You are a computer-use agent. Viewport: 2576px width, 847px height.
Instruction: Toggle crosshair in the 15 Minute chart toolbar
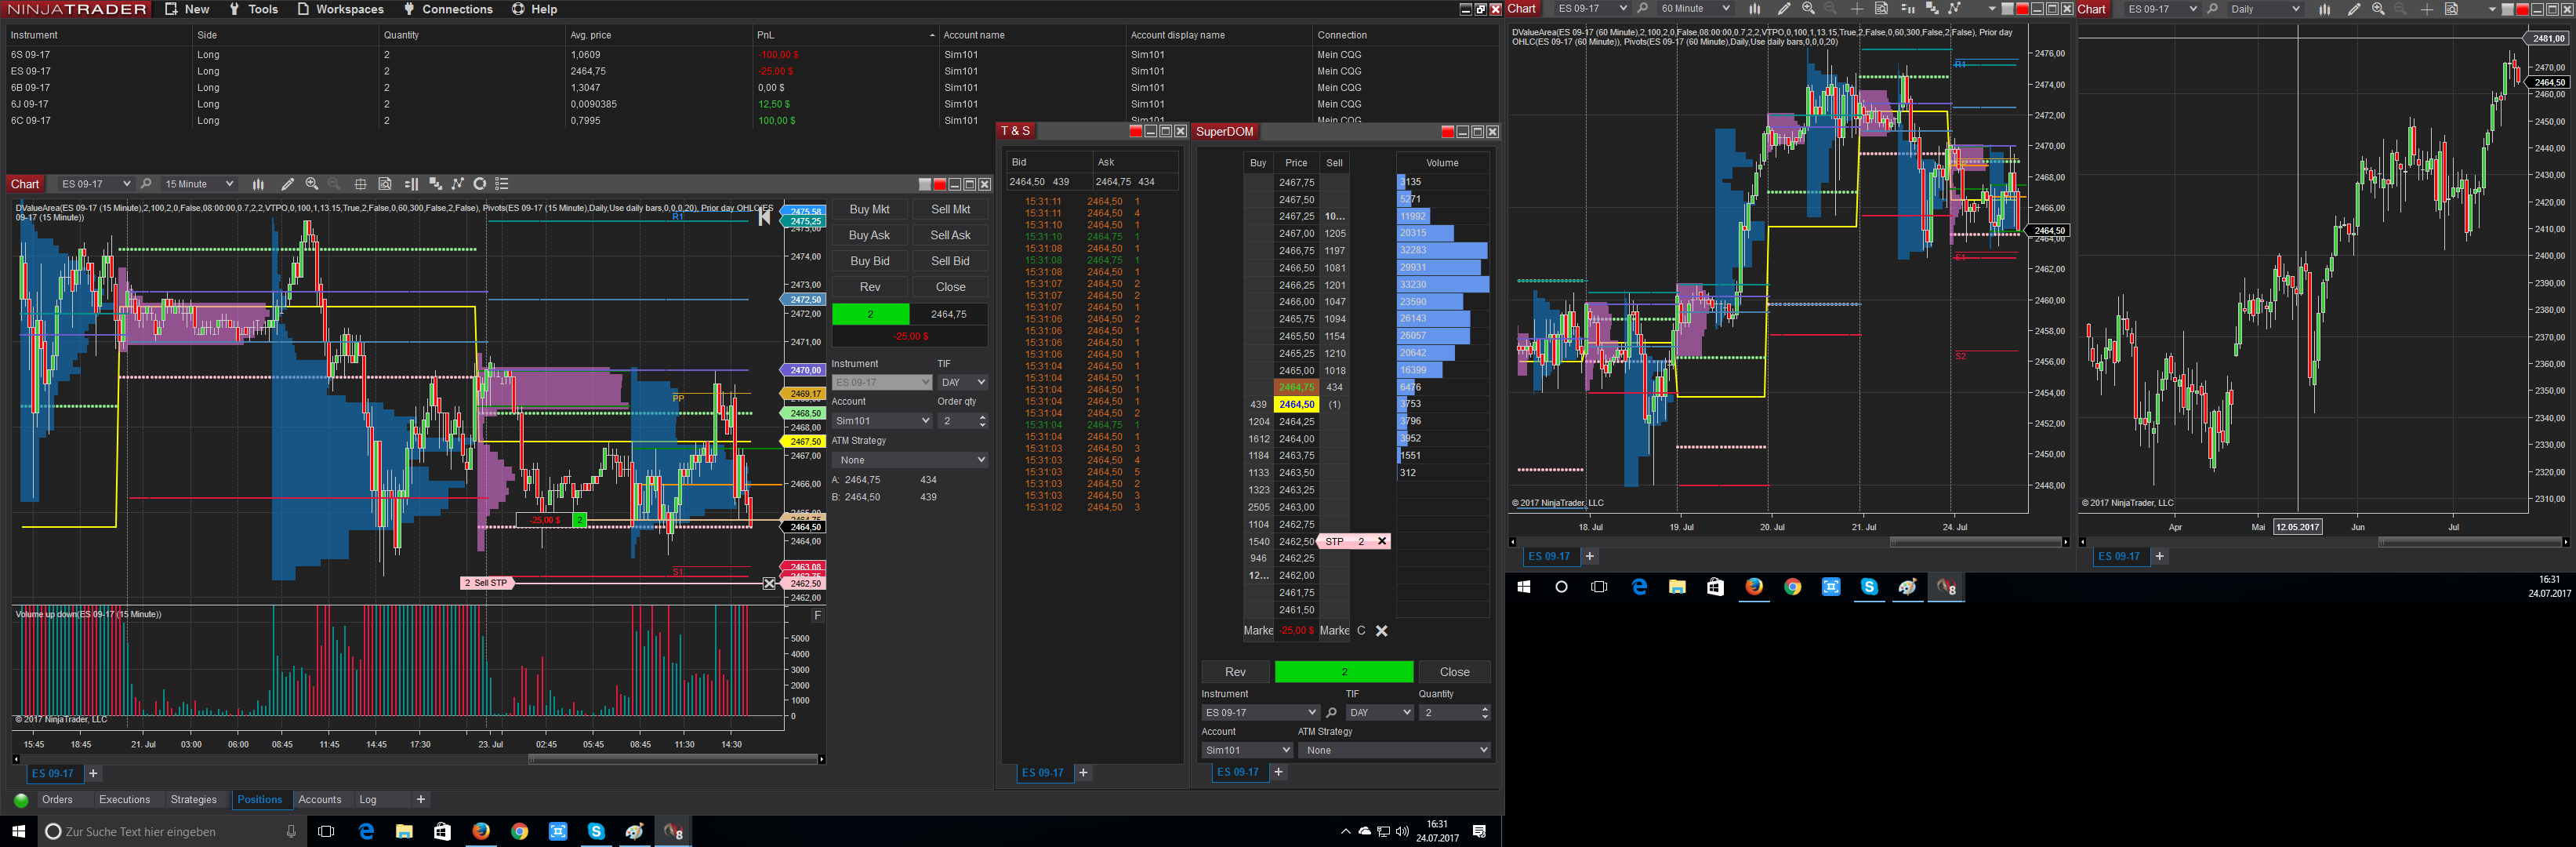(360, 184)
